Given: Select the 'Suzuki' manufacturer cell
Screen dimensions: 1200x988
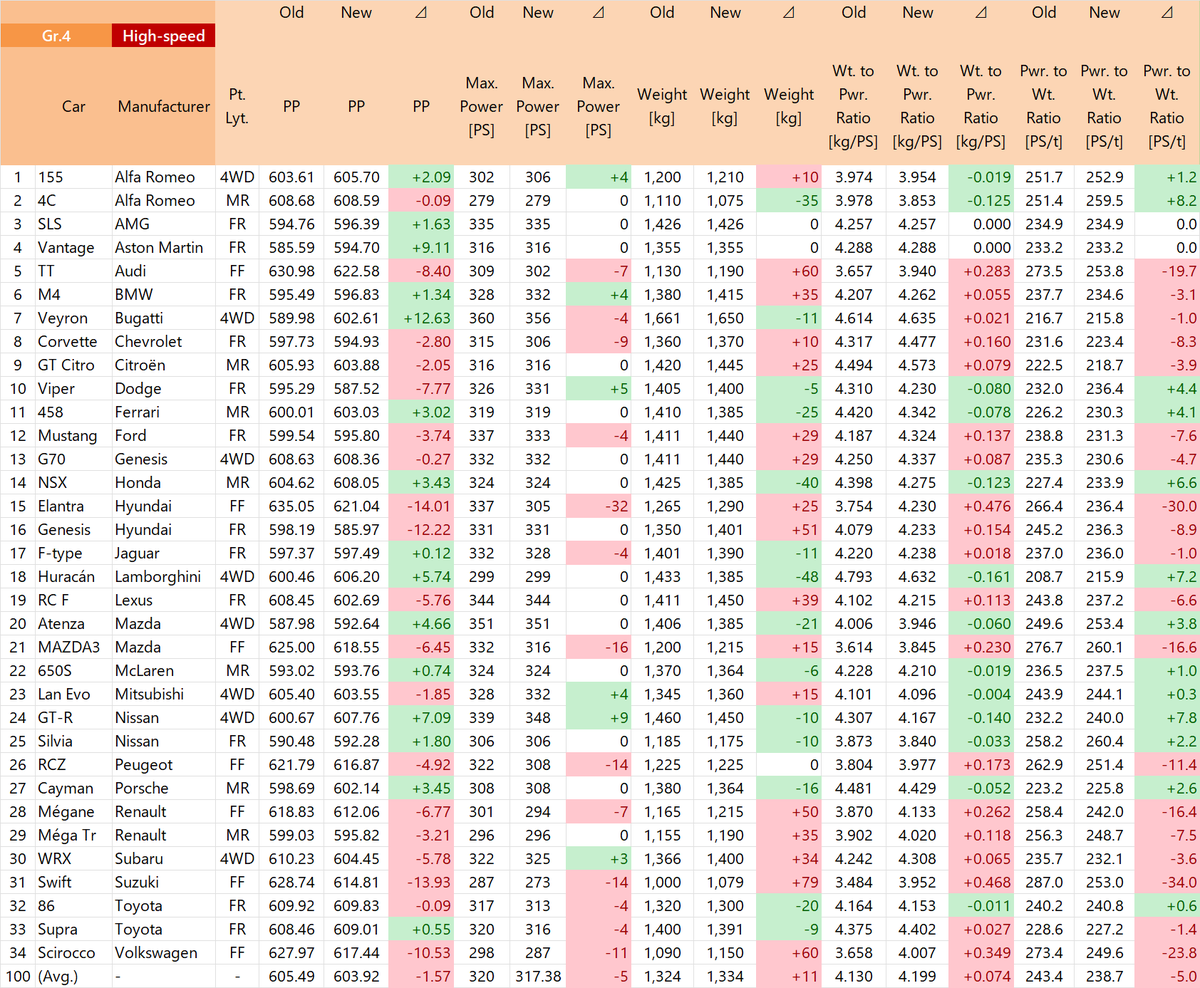Looking at the screenshot, I should pyautogui.click(x=164, y=882).
